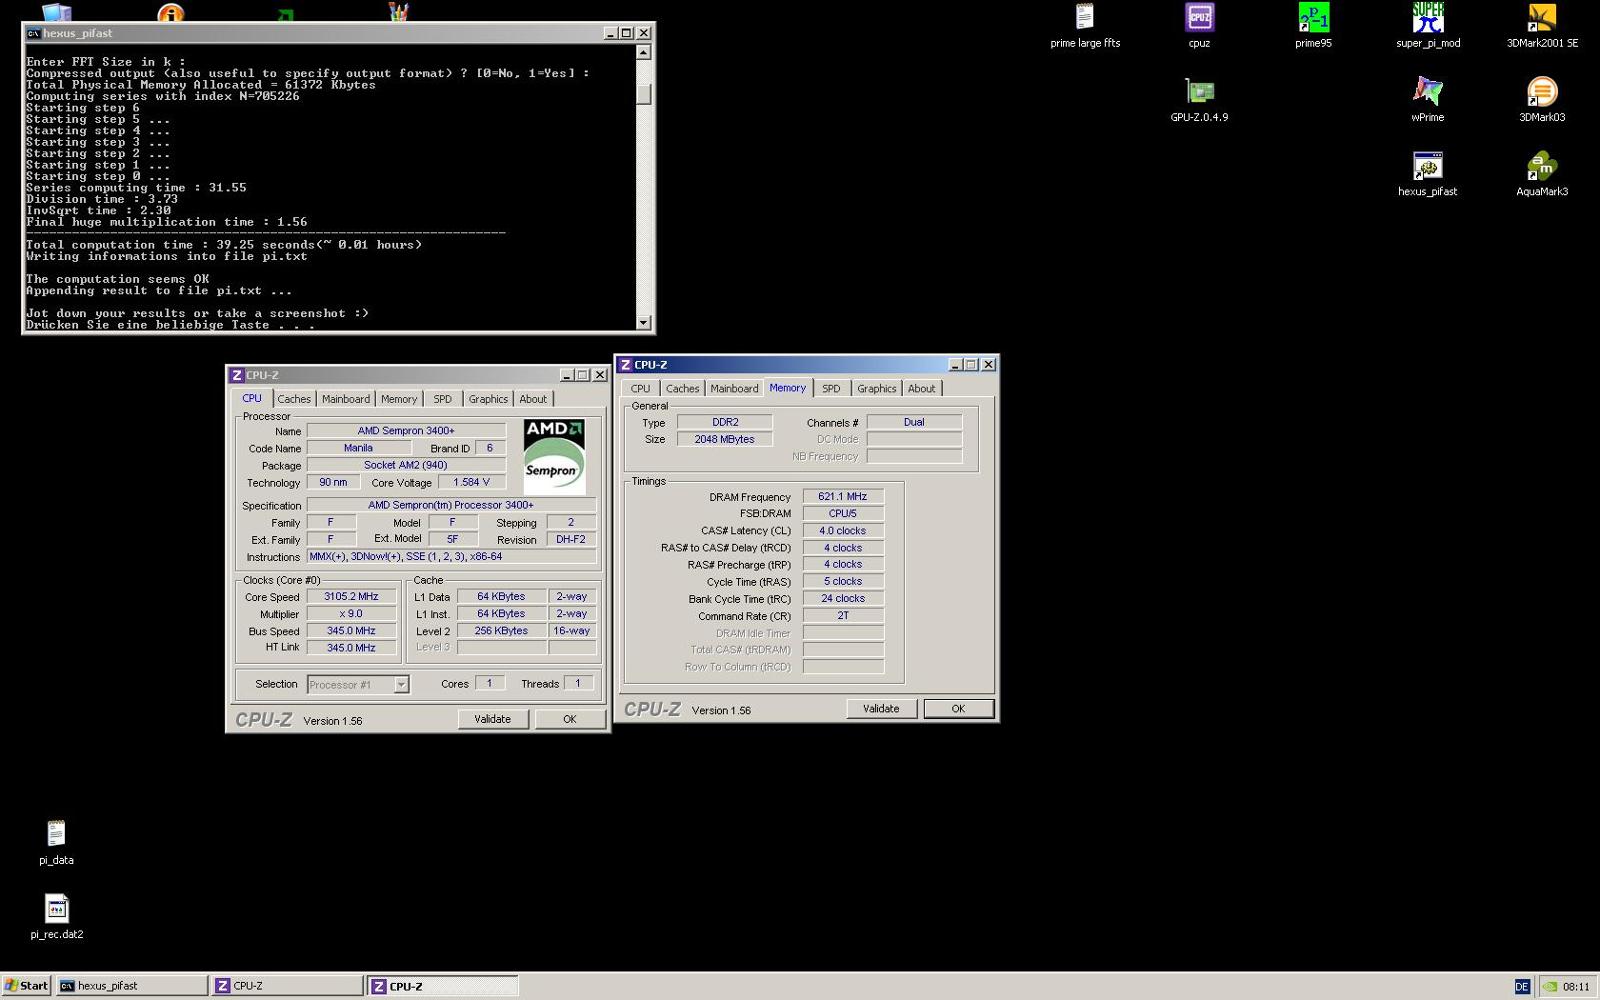1600x1000 pixels.
Task: Launch GPU-Z.0.4.9 from the desktop
Action: tap(1199, 100)
